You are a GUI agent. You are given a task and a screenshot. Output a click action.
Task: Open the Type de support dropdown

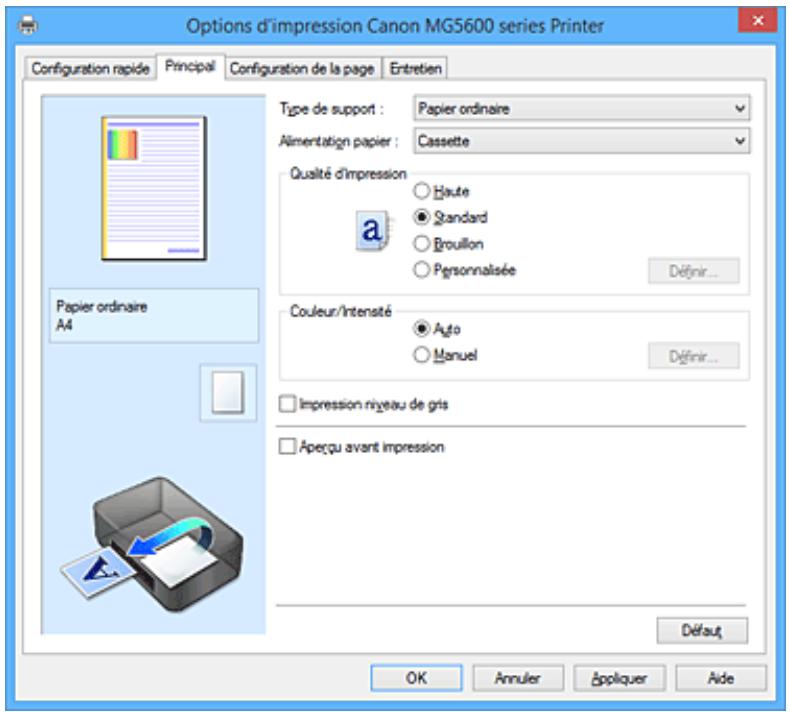[581, 108]
